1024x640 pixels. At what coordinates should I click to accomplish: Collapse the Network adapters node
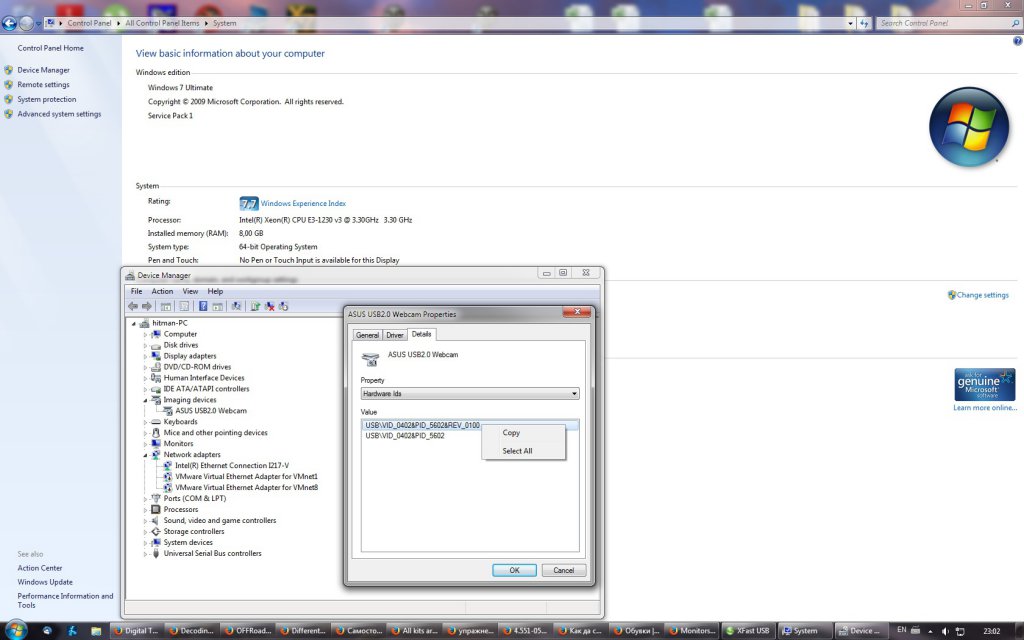[145, 455]
